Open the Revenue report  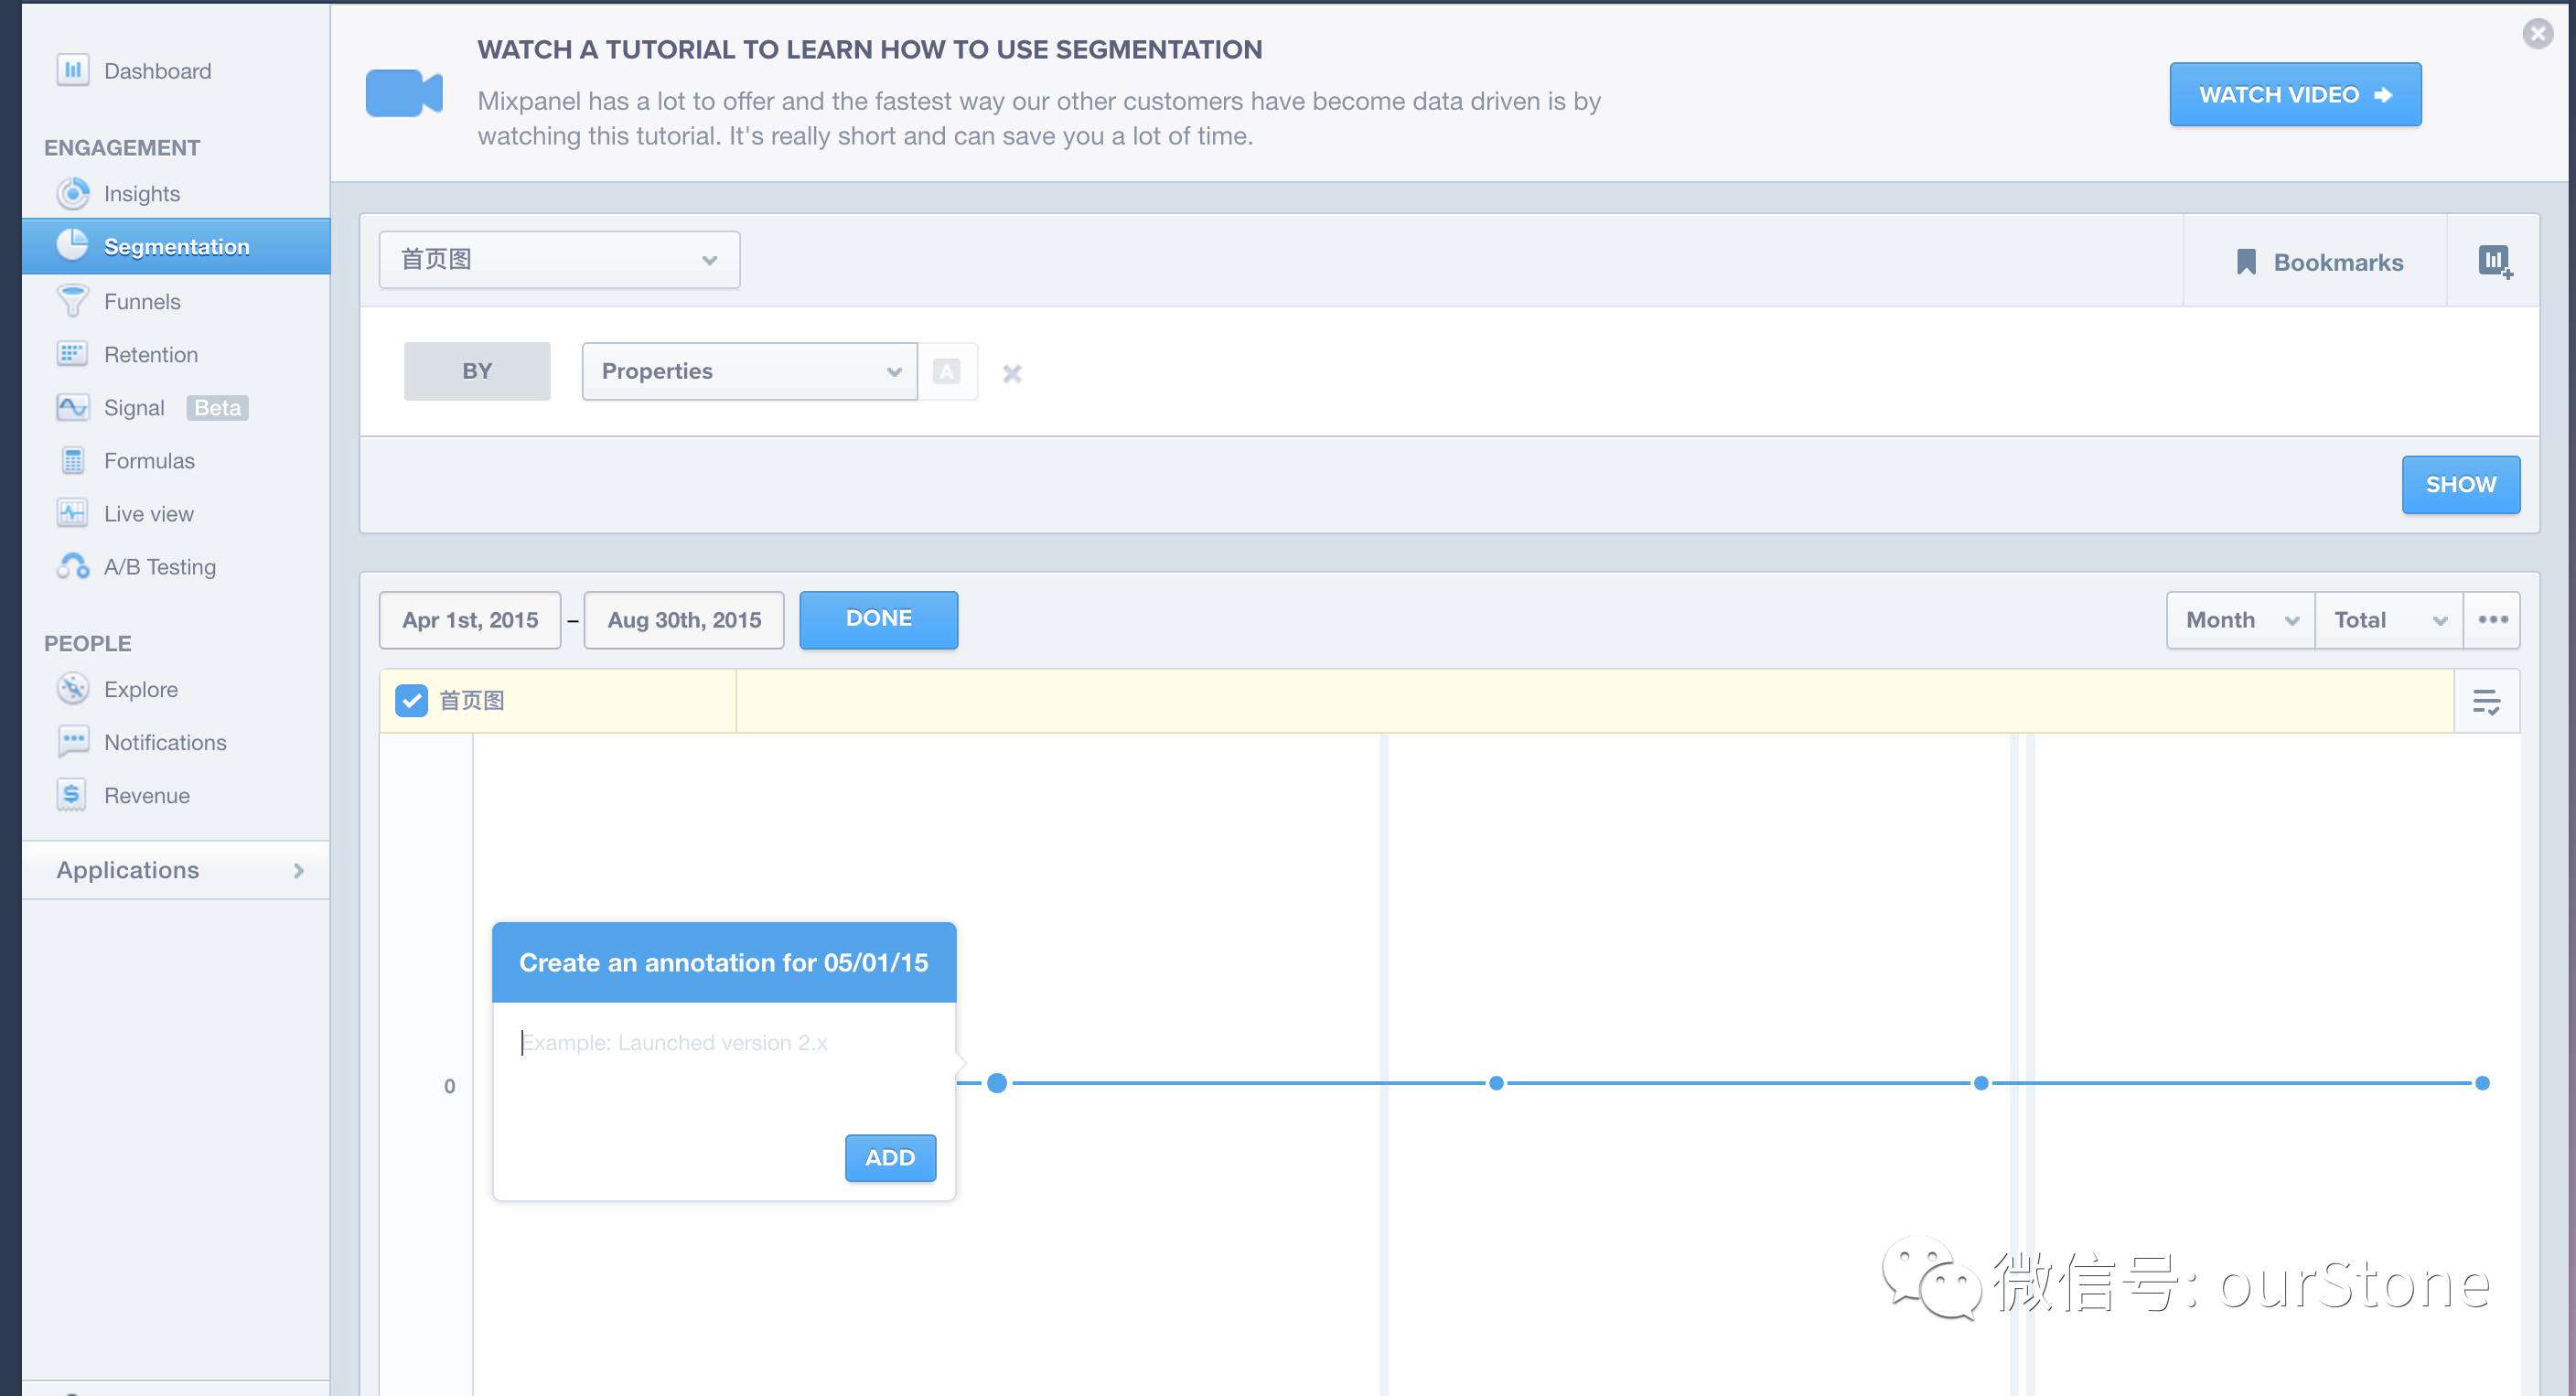(x=147, y=795)
